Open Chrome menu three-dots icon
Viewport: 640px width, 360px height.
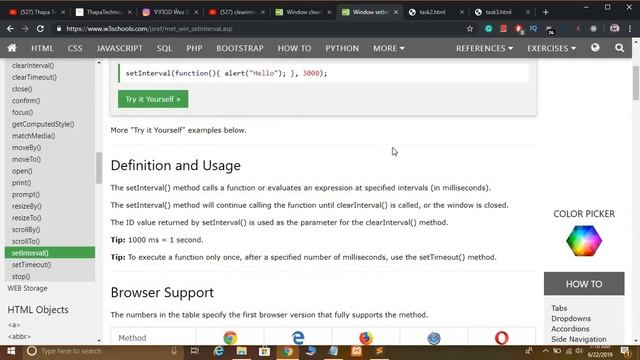tap(630, 29)
